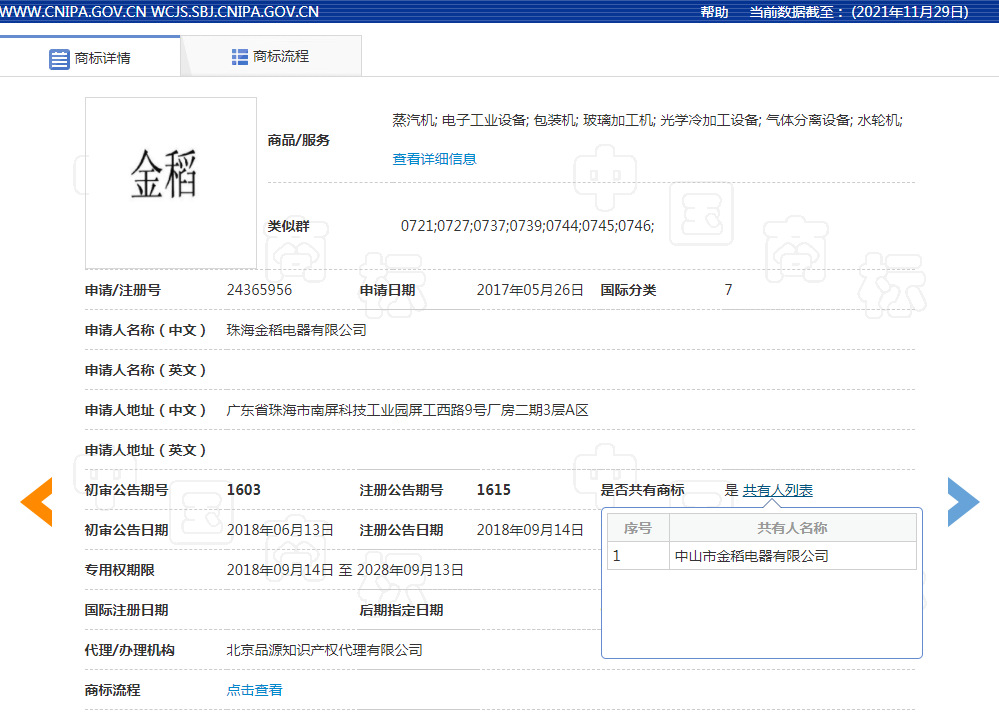This screenshot has width=999, height=712.
Task: Select co-owner row 中山市金稻电器有限公司
Action: 752,556
